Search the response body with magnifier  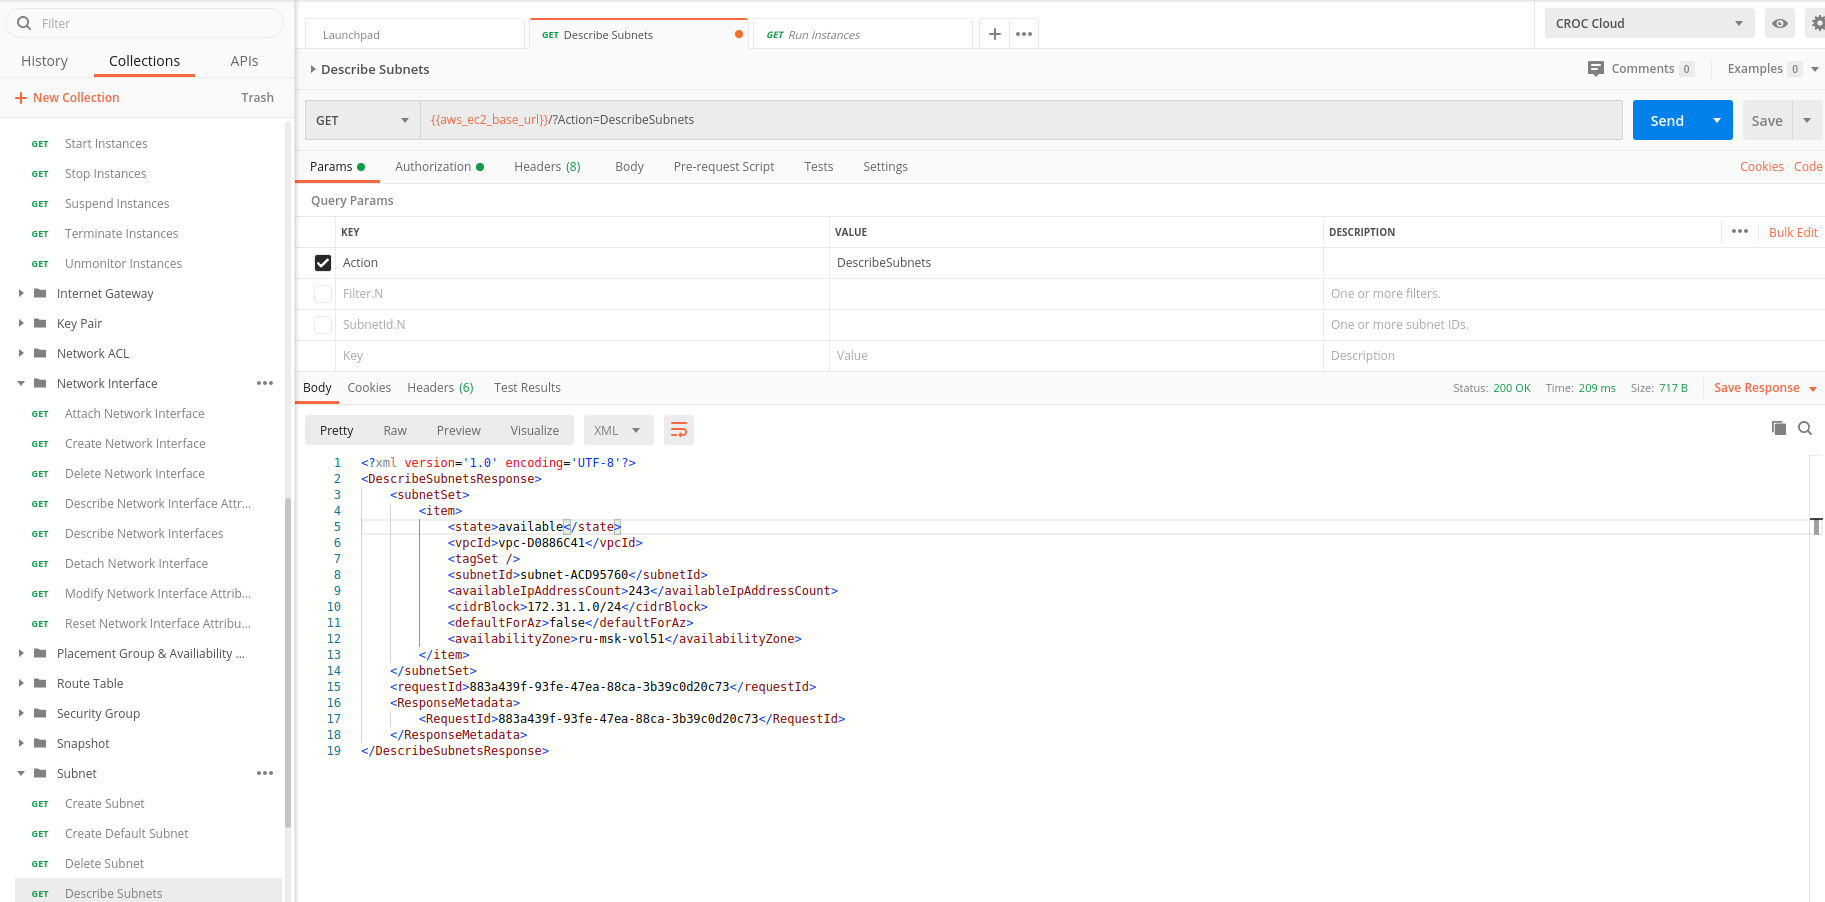(x=1805, y=428)
